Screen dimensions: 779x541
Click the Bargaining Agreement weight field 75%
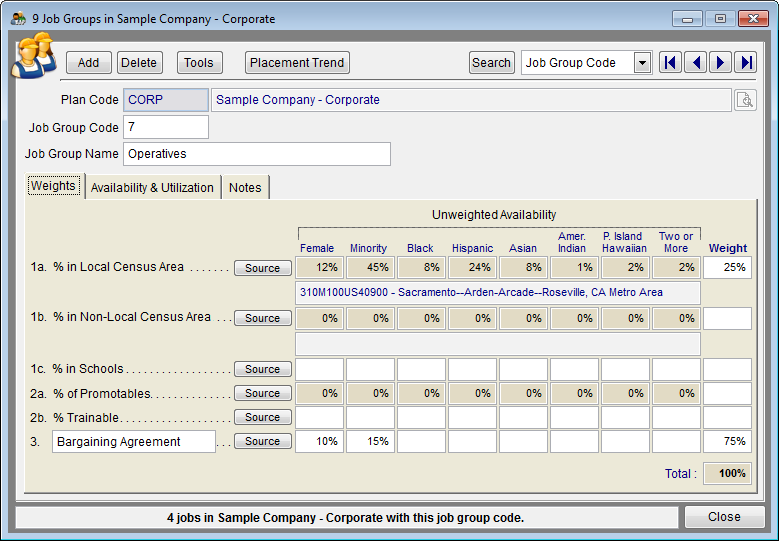(x=727, y=441)
